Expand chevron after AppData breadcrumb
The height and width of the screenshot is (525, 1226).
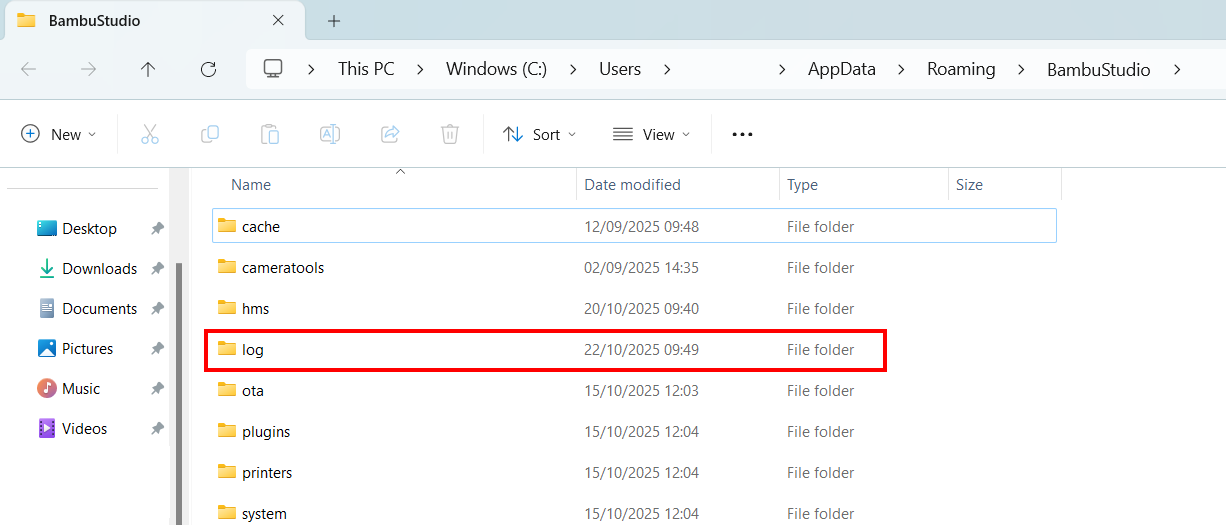(902, 69)
